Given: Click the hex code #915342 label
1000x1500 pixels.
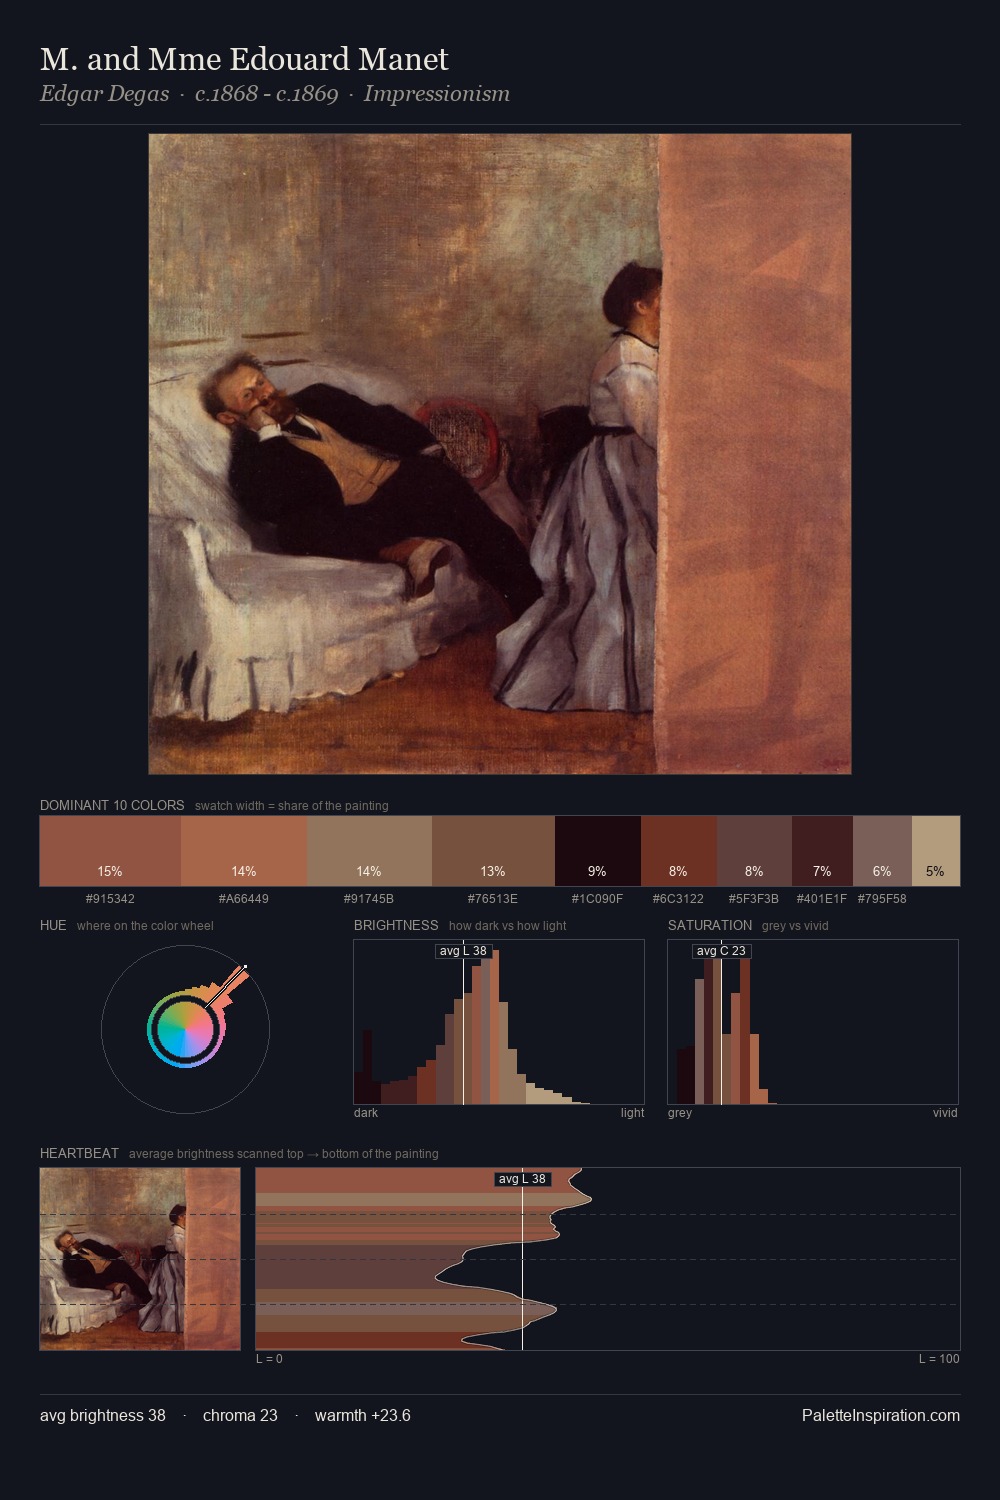Looking at the screenshot, I should click(110, 899).
